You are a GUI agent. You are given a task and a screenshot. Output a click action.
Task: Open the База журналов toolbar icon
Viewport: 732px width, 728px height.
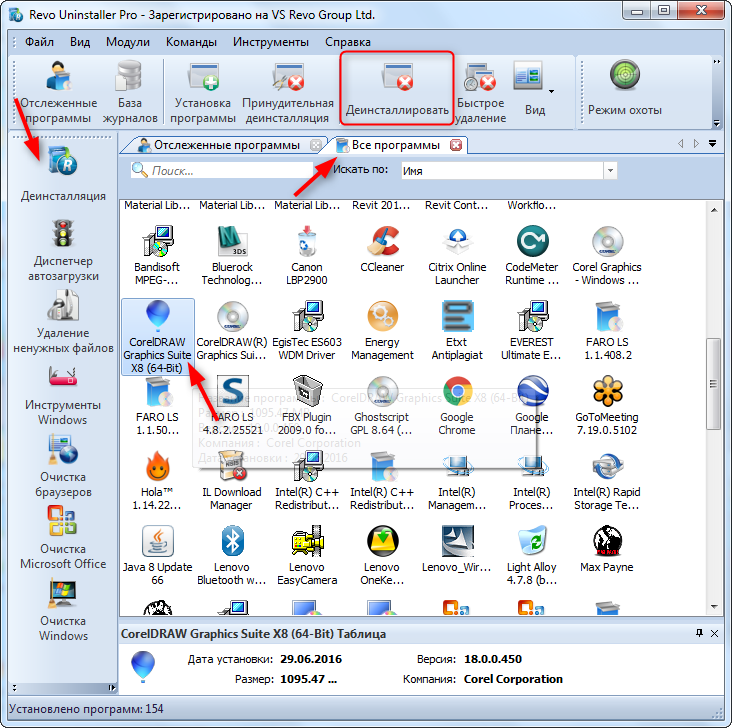point(130,92)
